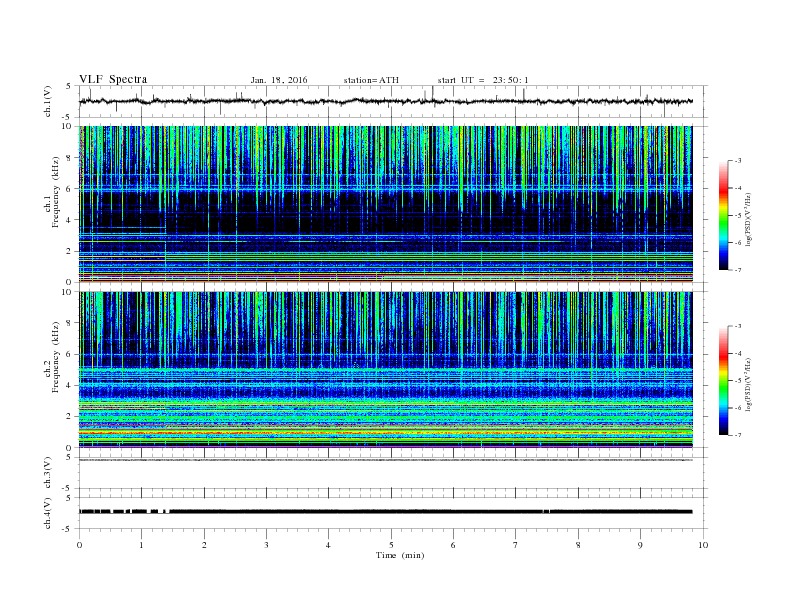Click the "-5" label on ch.1 color bar
The height and width of the screenshot is (612, 792).
738,215
